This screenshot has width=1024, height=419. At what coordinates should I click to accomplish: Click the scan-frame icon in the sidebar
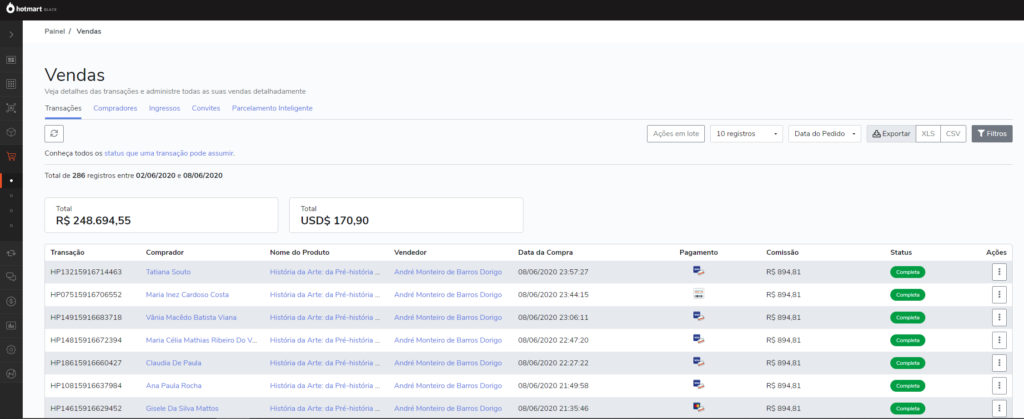tap(11, 108)
